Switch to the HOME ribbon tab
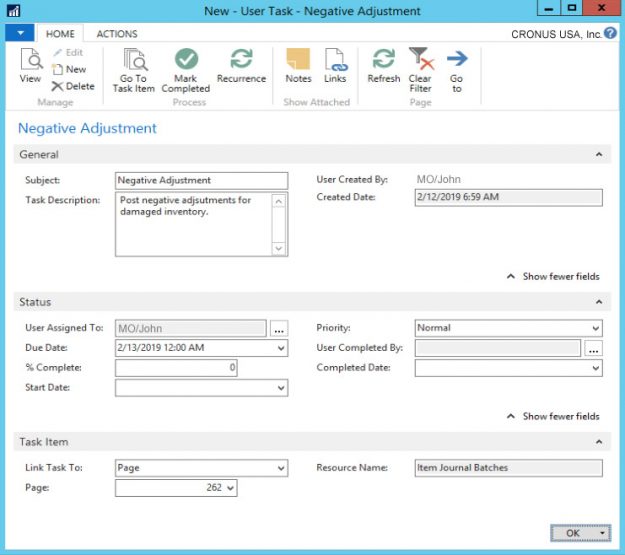Screen dimensions: 625x555 [x=60, y=34]
